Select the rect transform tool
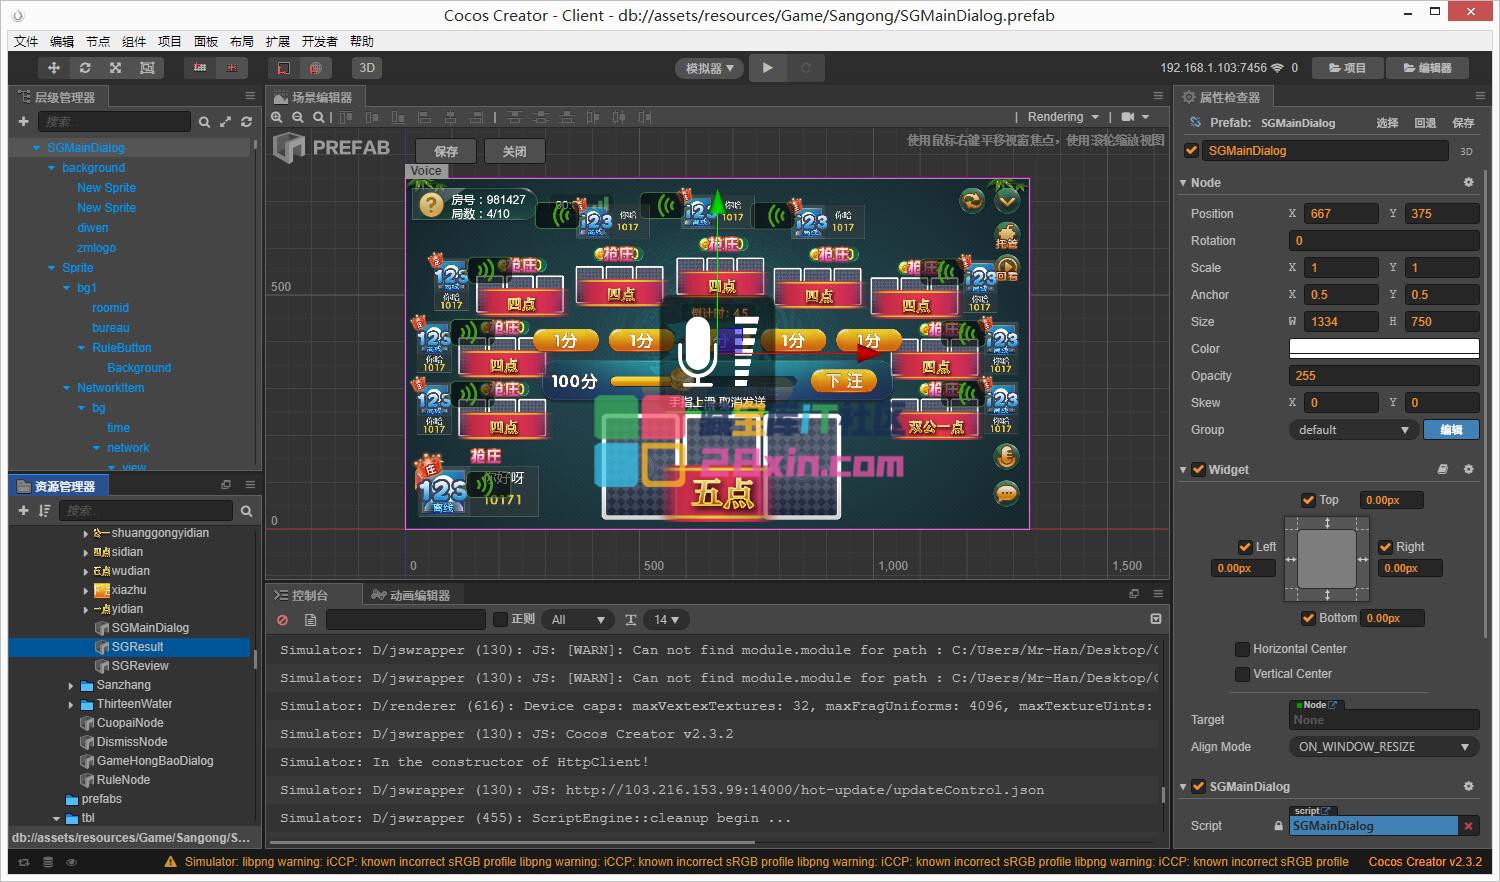This screenshot has width=1500, height=882. (147, 68)
